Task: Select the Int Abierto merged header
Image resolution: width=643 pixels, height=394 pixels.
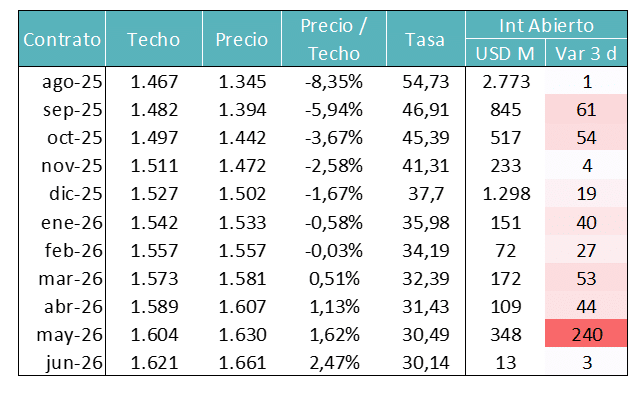Action: 546,25
